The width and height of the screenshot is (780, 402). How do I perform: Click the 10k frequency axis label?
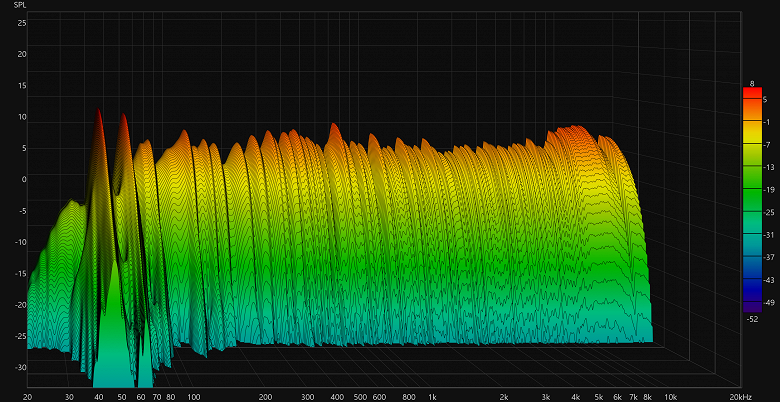pos(671,397)
